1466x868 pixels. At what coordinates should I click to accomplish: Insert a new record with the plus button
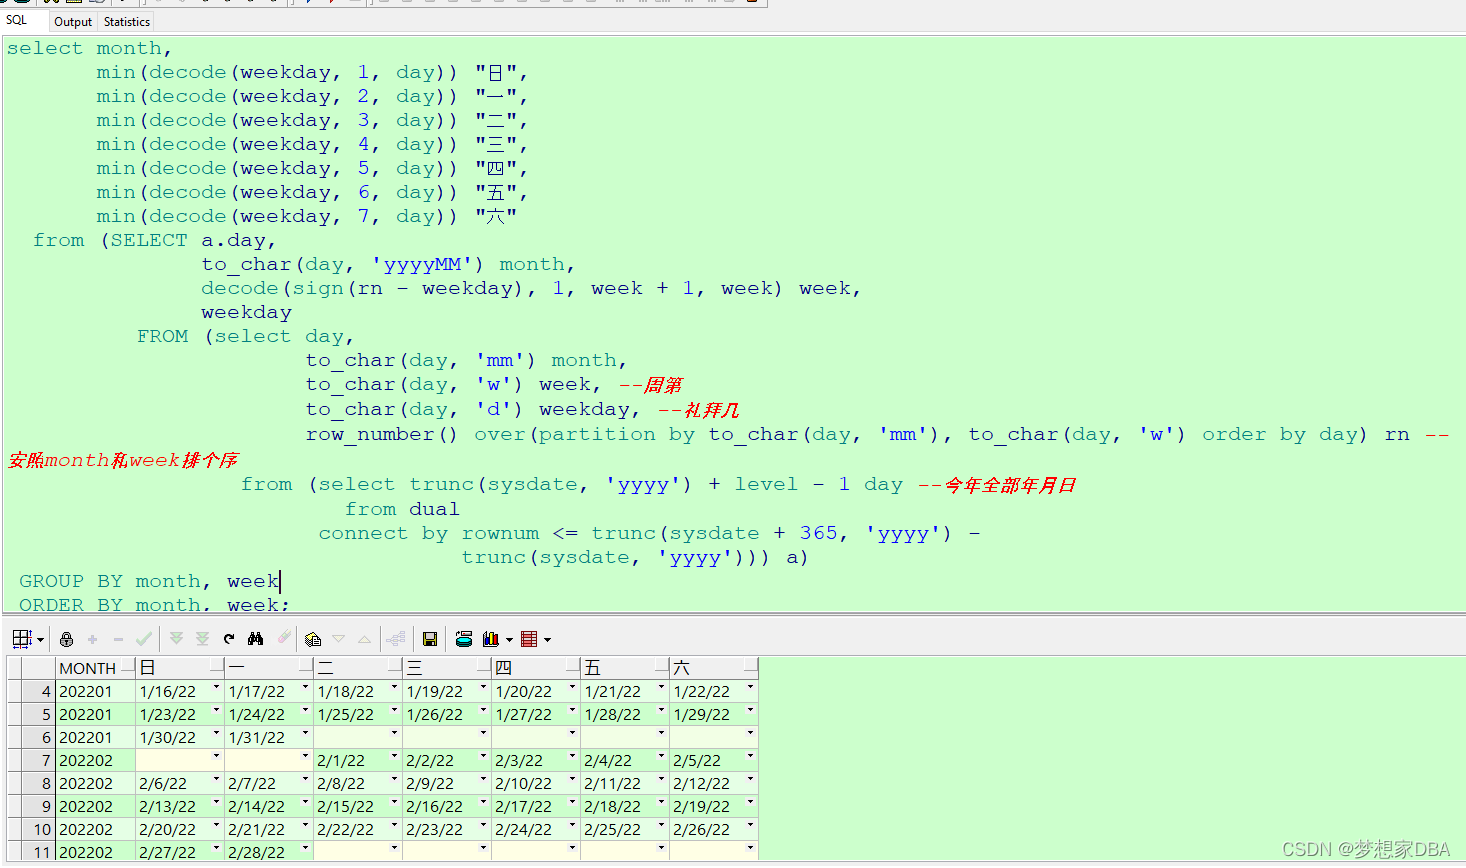(92, 638)
